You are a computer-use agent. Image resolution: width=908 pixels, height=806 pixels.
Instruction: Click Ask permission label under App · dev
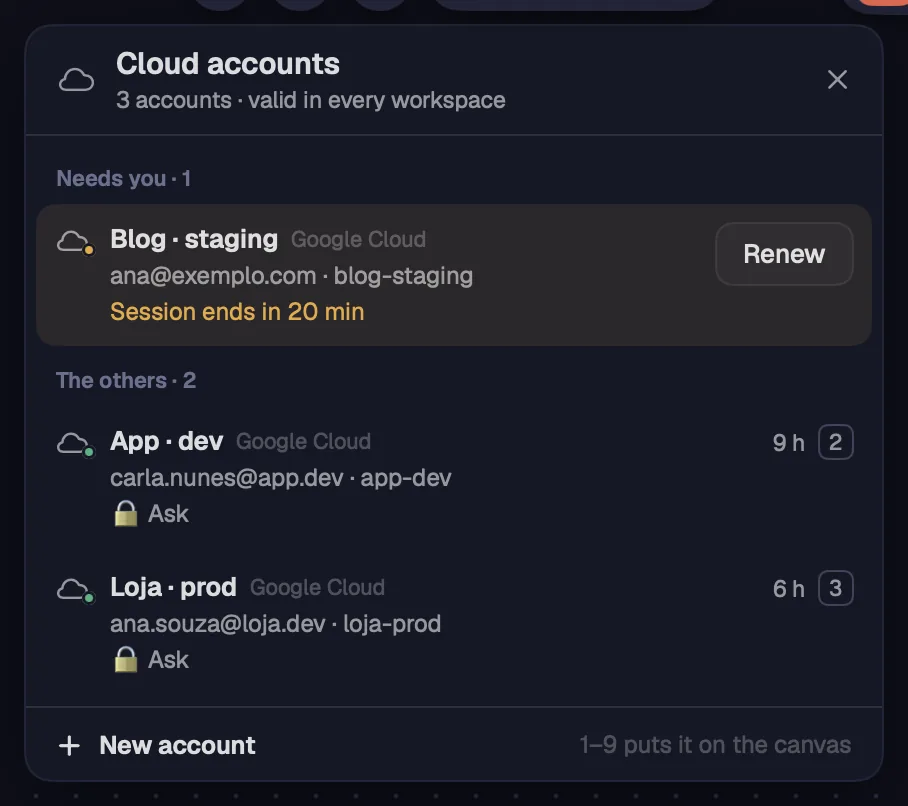169,514
